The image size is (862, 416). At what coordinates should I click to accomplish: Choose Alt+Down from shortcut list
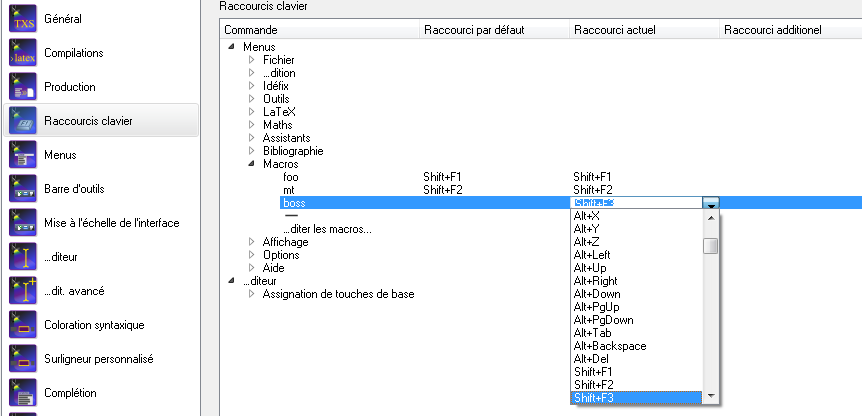click(x=637, y=294)
